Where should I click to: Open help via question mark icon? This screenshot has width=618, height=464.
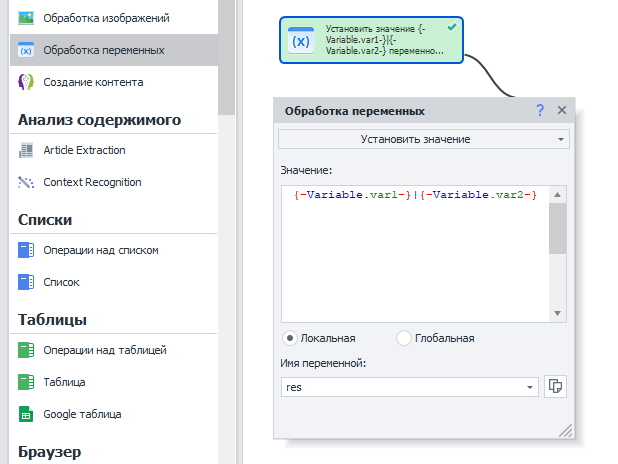540,111
